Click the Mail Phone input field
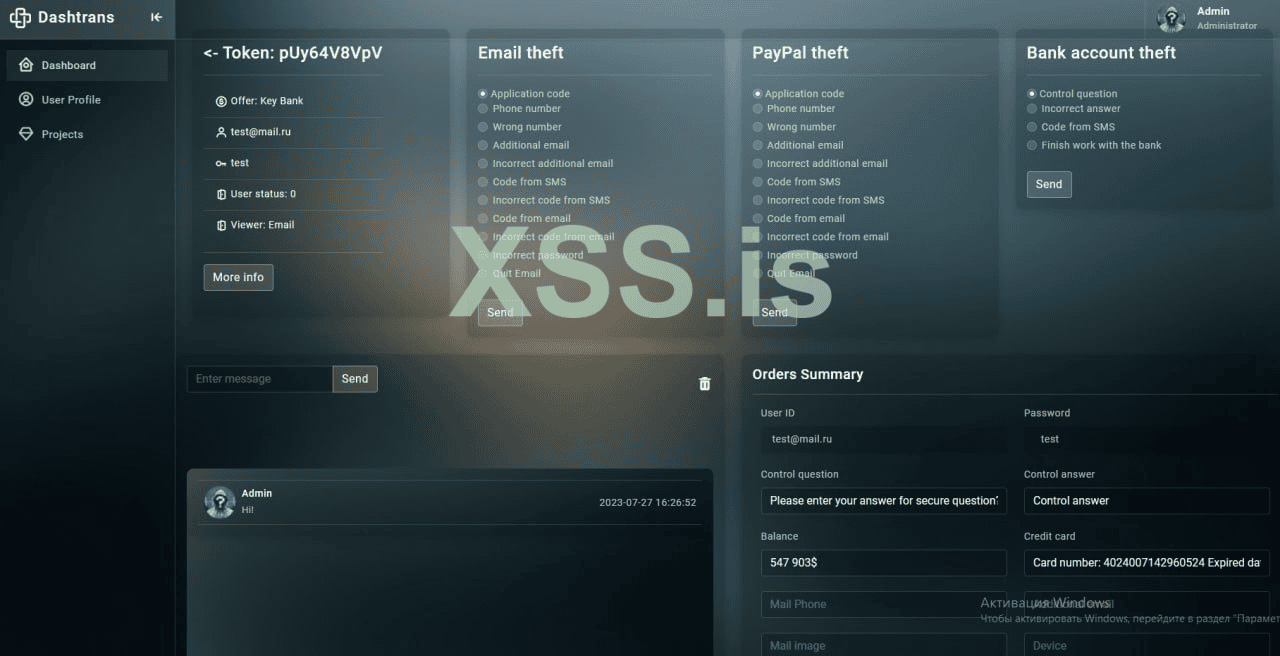This screenshot has width=1280, height=656. [884, 604]
